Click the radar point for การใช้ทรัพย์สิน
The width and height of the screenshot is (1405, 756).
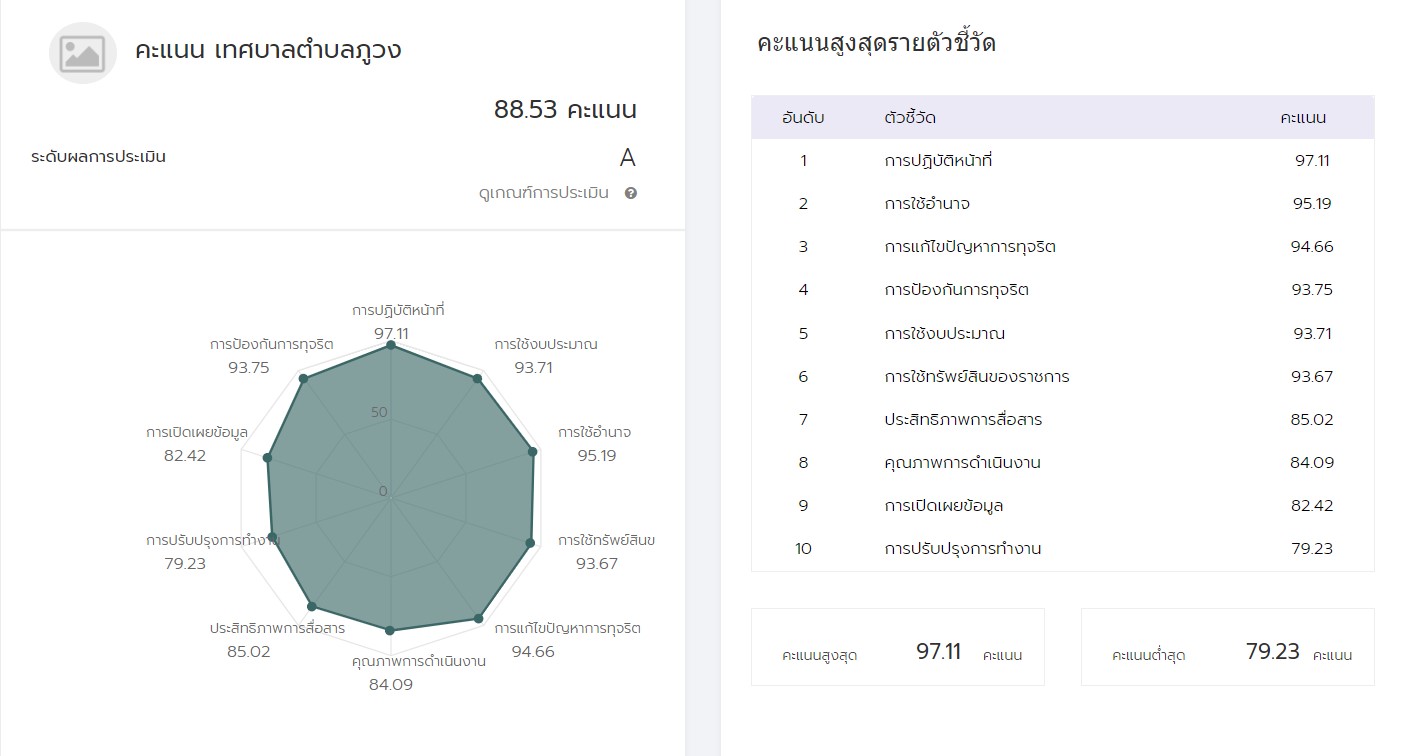(x=530, y=543)
